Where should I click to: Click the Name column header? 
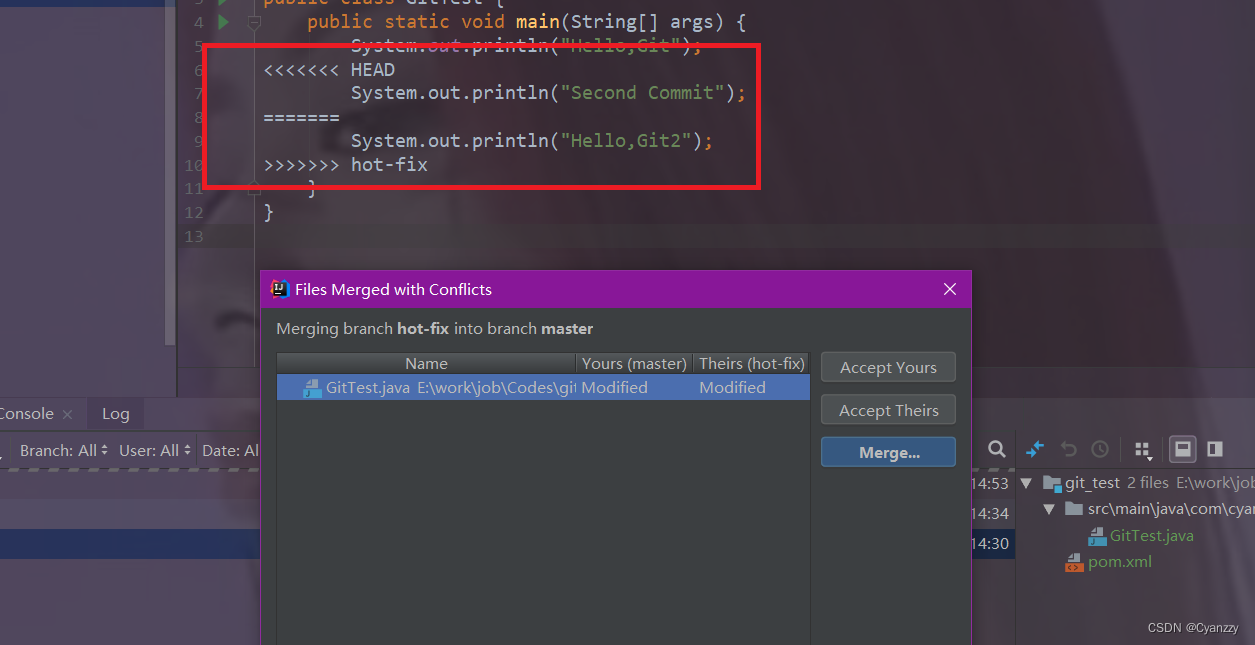click(x=426, y=363)
